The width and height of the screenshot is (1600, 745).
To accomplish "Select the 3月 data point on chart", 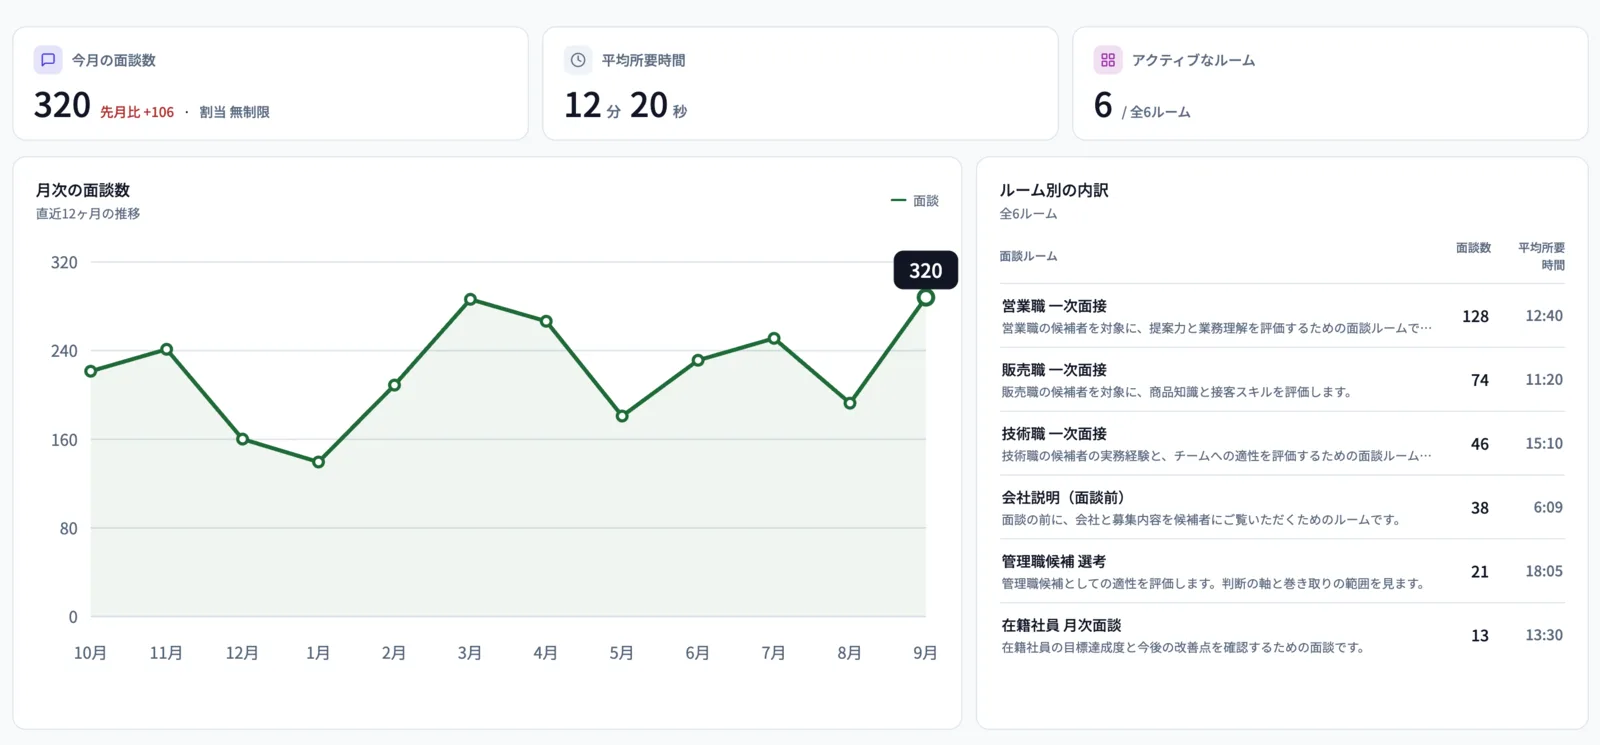I will (470, 299).
